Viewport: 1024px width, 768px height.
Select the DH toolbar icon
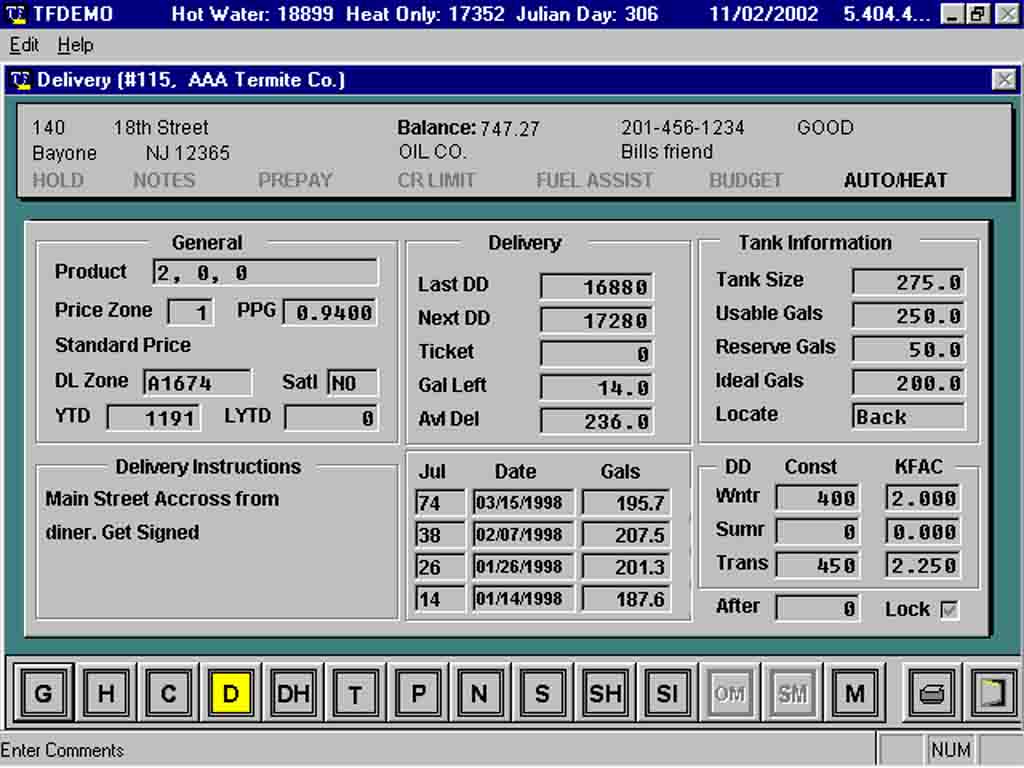(x=292, y=692)
